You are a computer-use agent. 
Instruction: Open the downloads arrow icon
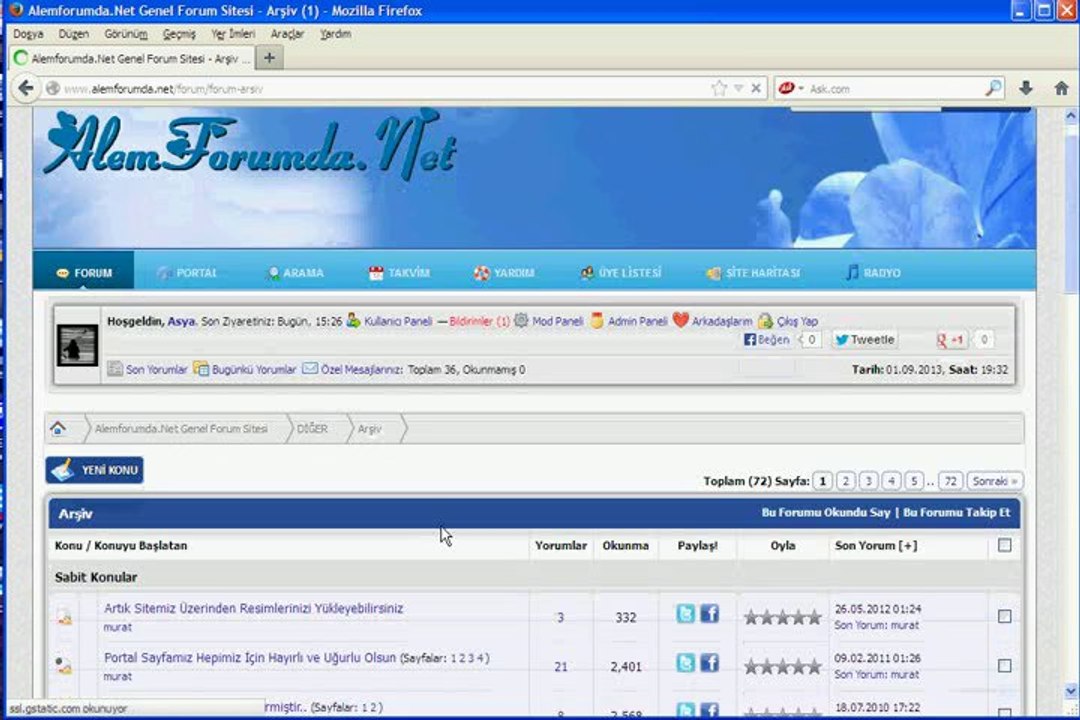click(x=1026, y=88)
